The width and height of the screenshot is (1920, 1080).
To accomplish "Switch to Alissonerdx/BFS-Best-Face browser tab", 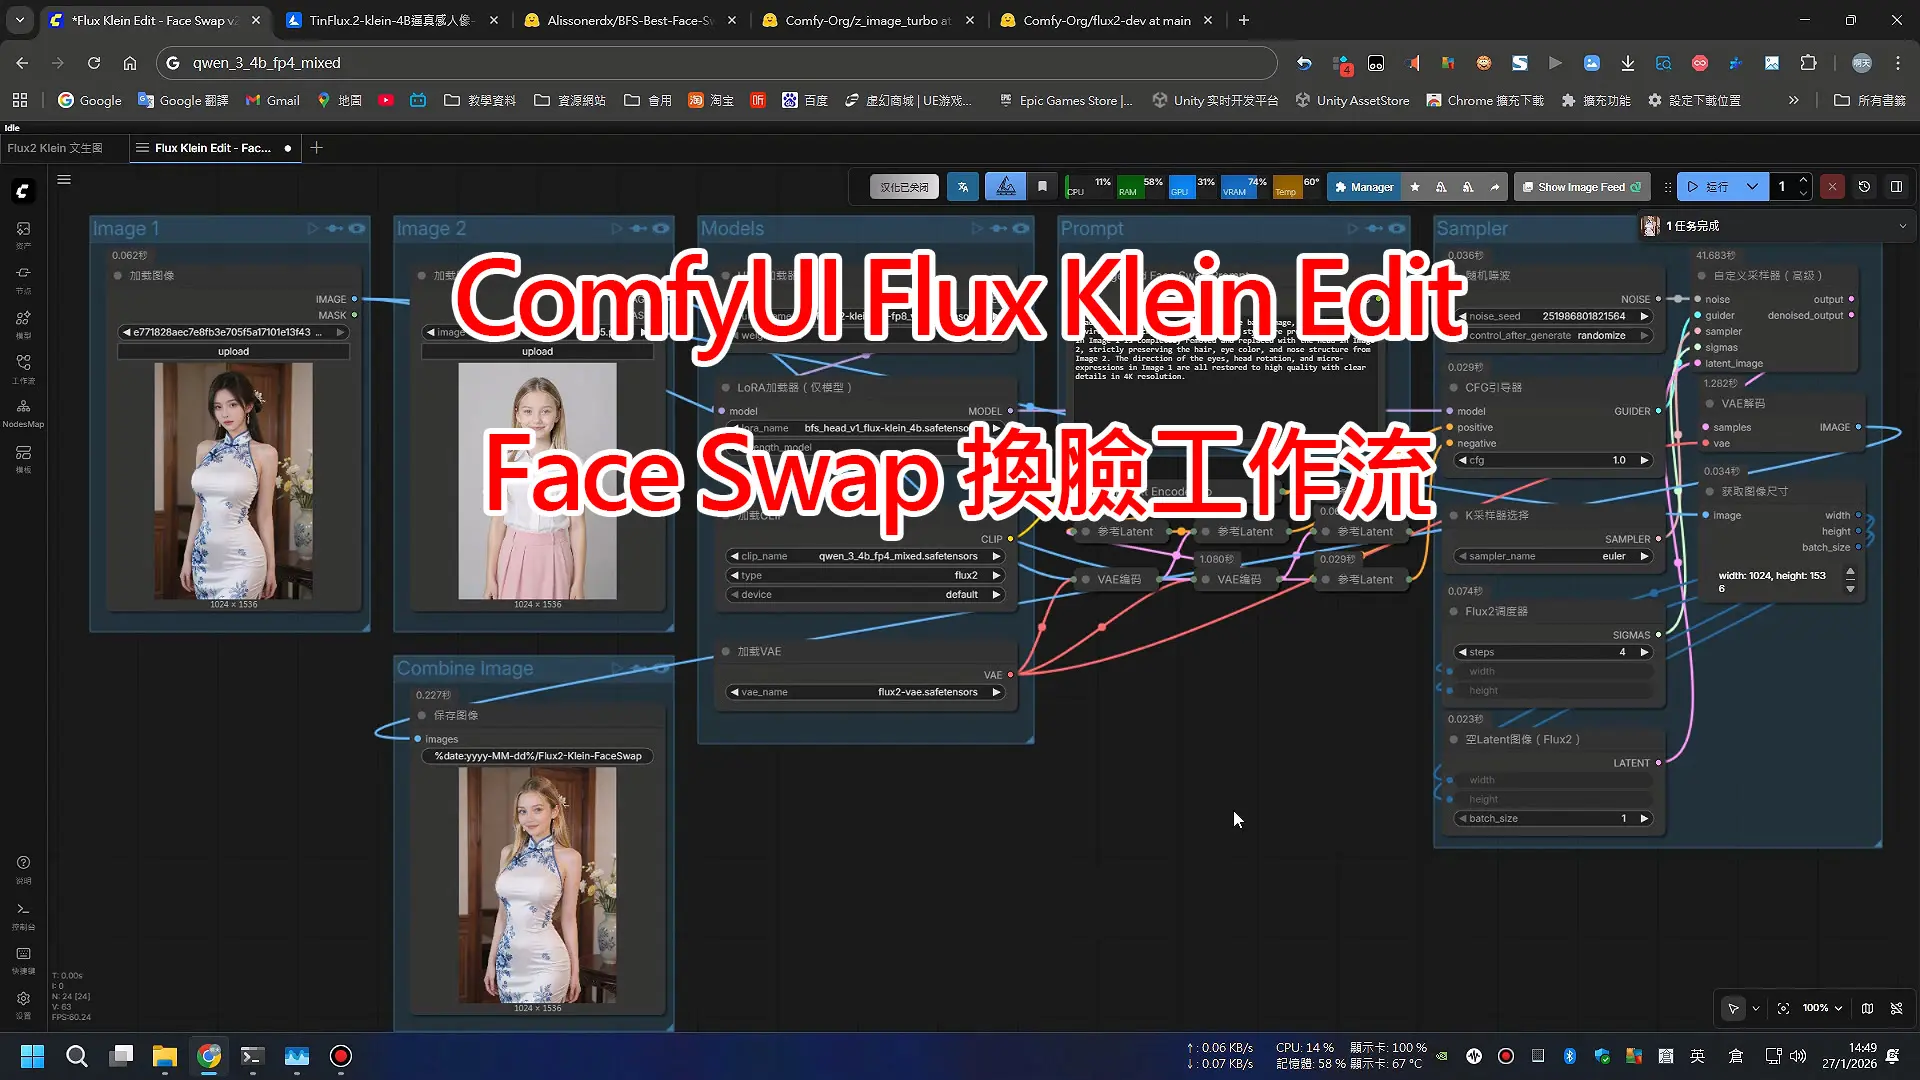I will [x=630, y=20].
